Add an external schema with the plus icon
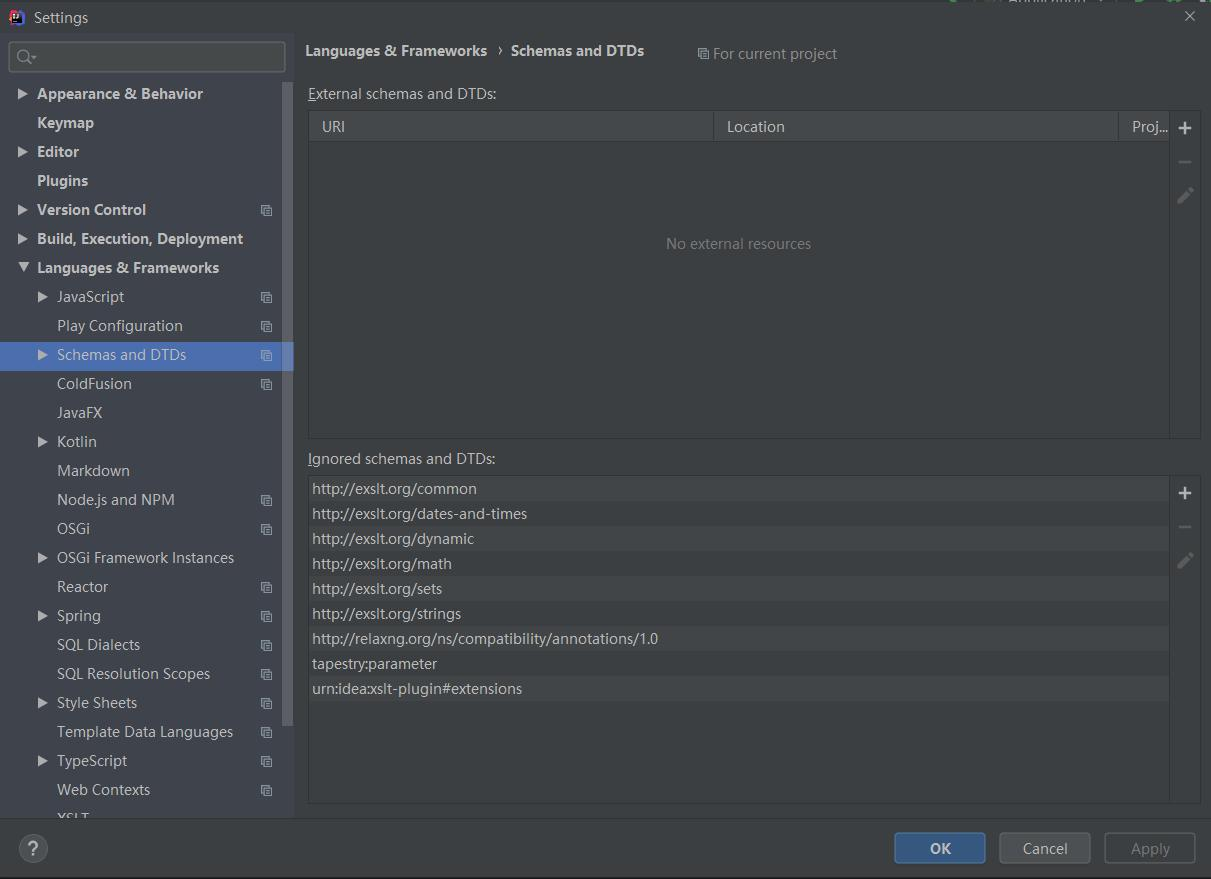The image size is (1211, 879). click(1184, 127)
